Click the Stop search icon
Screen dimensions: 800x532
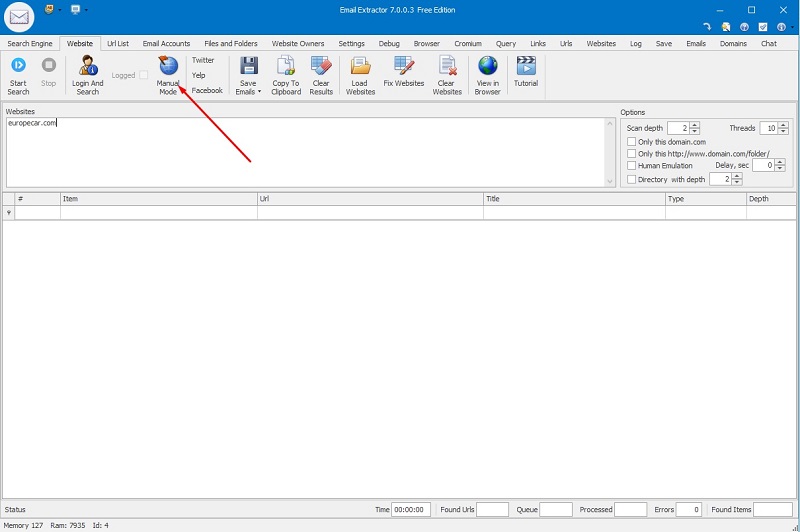point(48,65)
